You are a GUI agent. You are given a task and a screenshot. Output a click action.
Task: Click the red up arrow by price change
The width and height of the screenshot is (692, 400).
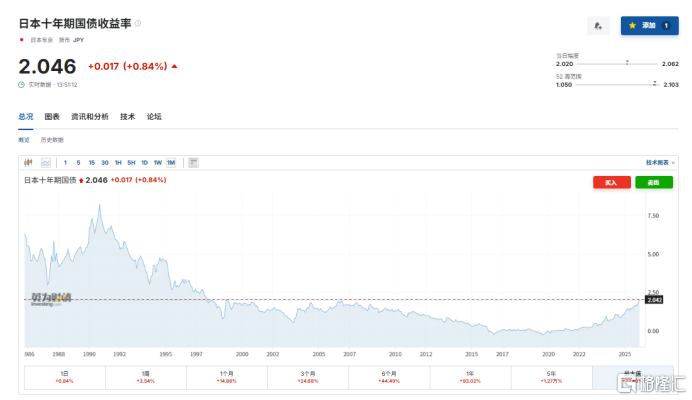coord(175,66)
